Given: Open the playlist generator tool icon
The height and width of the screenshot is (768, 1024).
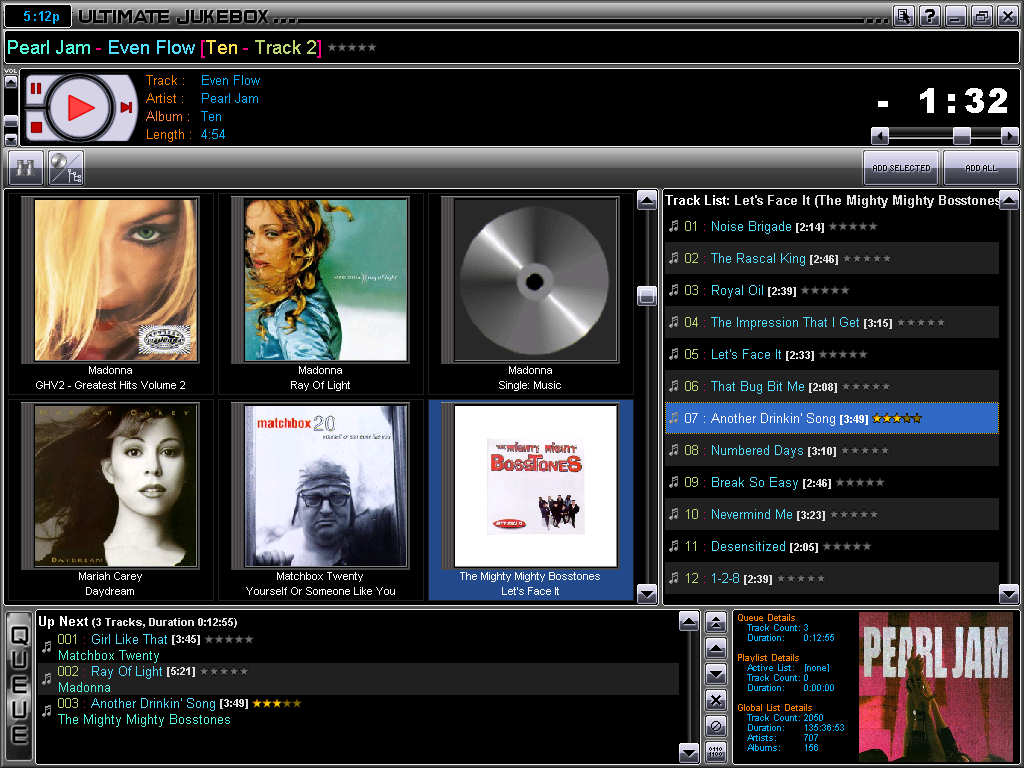Looking at the screenshot, I should pos(66,167).
